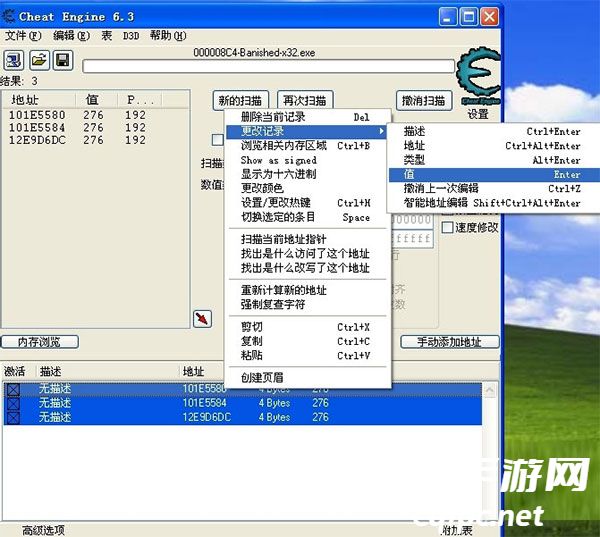
Task: Select 强制复查字符 menu entry
Action: (306, 305)
